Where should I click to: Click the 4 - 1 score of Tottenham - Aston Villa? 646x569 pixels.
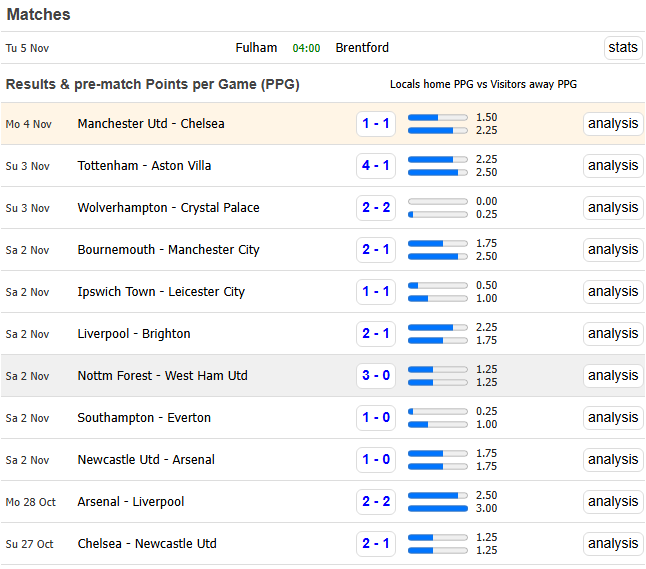point(376,166)
